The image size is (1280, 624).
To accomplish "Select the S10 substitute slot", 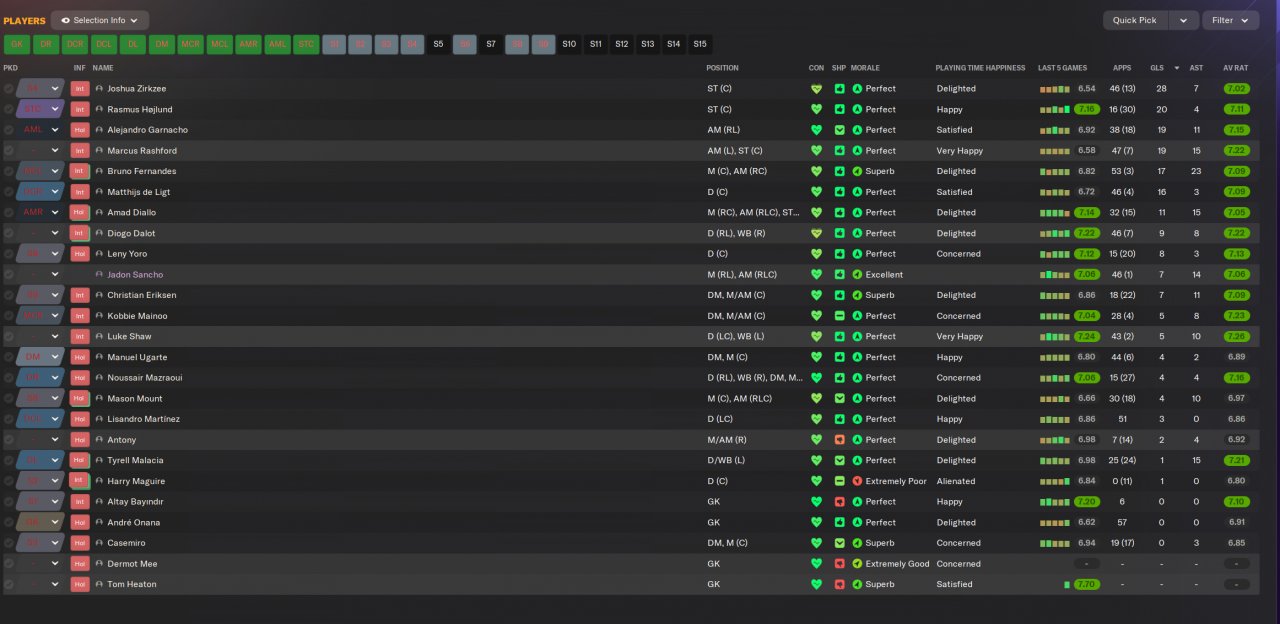I will coord(569,44).
